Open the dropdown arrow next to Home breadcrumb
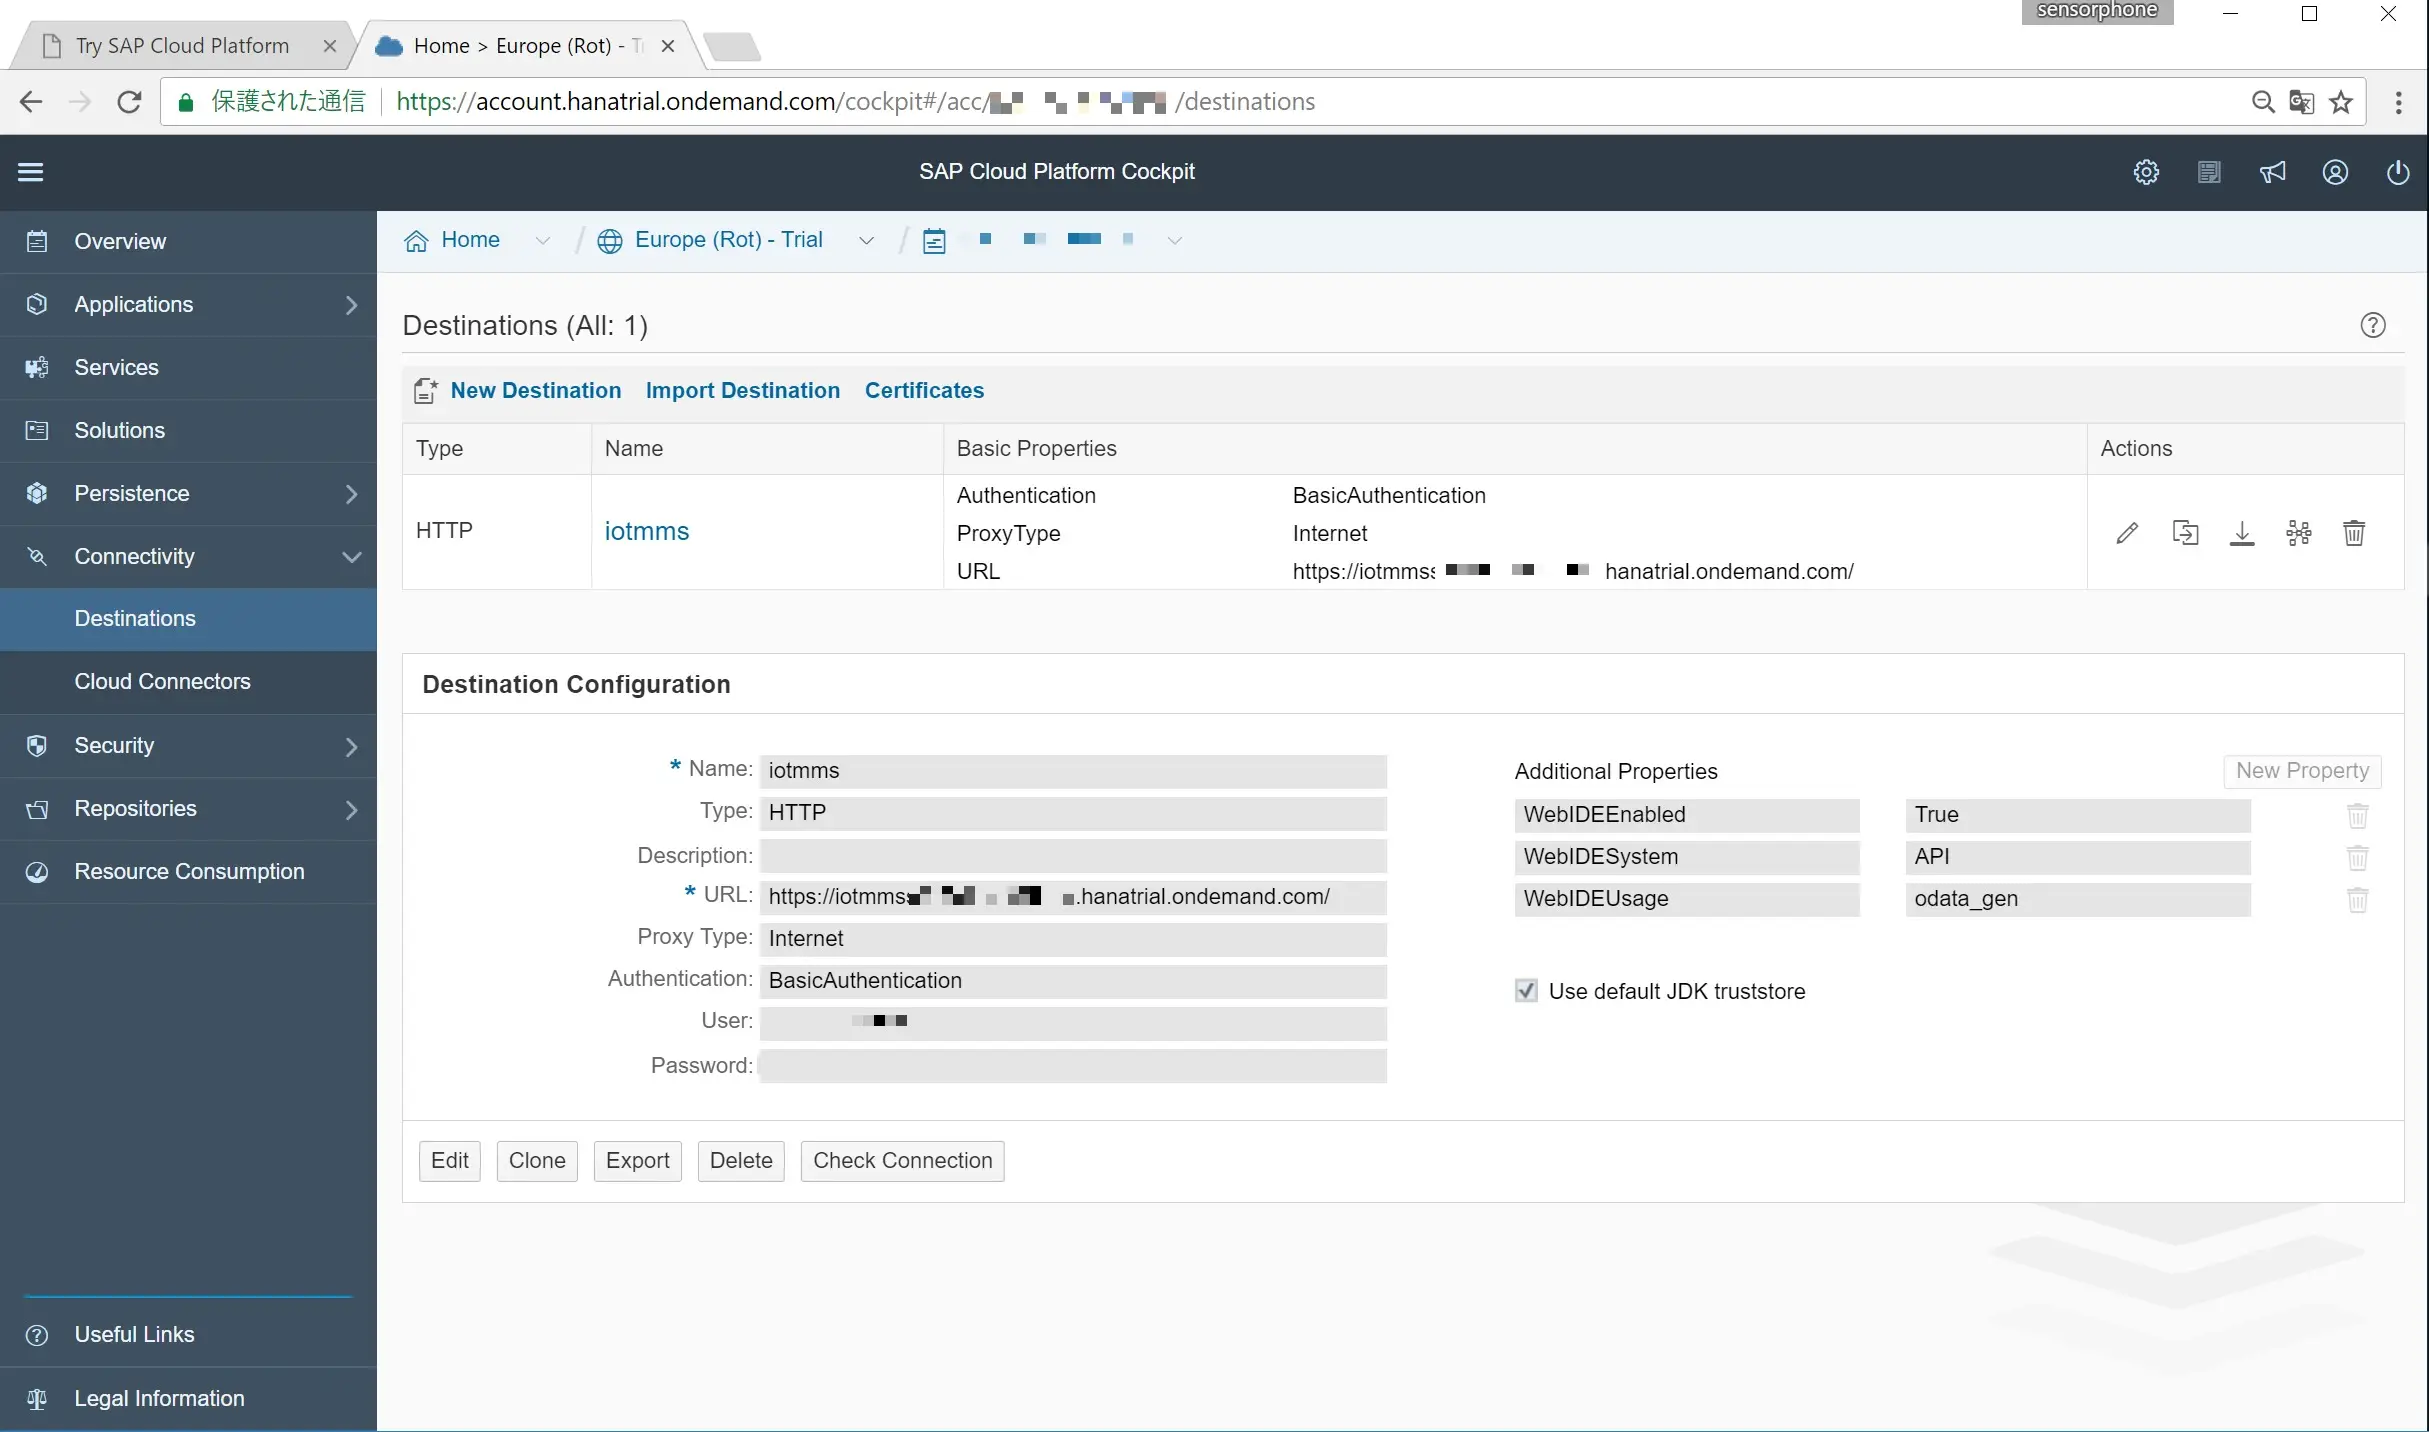The width and height of the screenshot is (2429, 1432). [543, 241]
